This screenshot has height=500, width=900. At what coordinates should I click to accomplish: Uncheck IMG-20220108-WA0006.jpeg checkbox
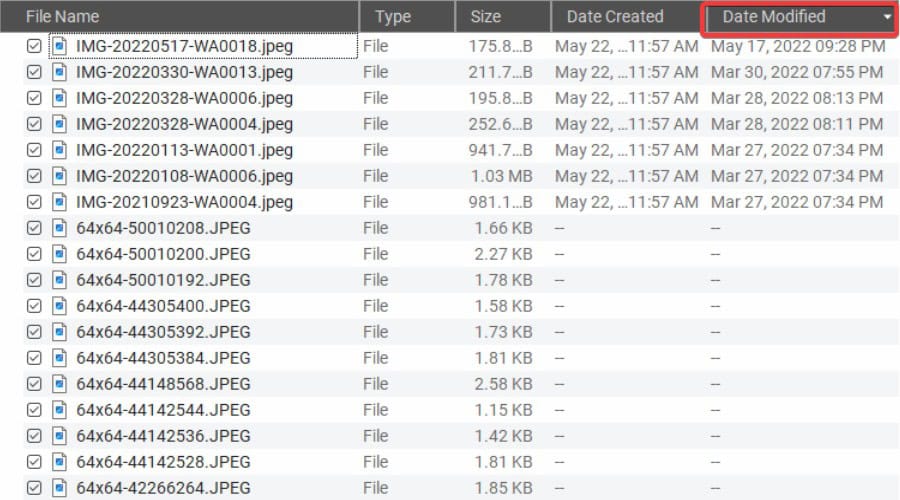[34, 176]
